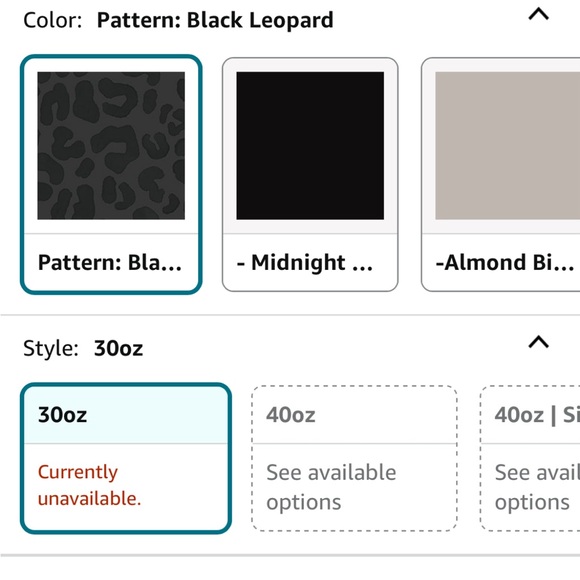
Task: Click 'See available options' under 40oz | Si...
Action: tap(537, 487)
